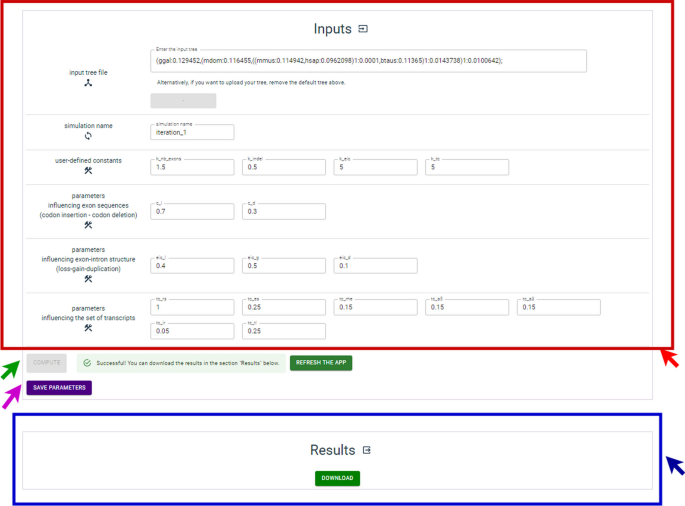Click the k_tc constant field
685x506 pixels.
[x=467, y=167]
